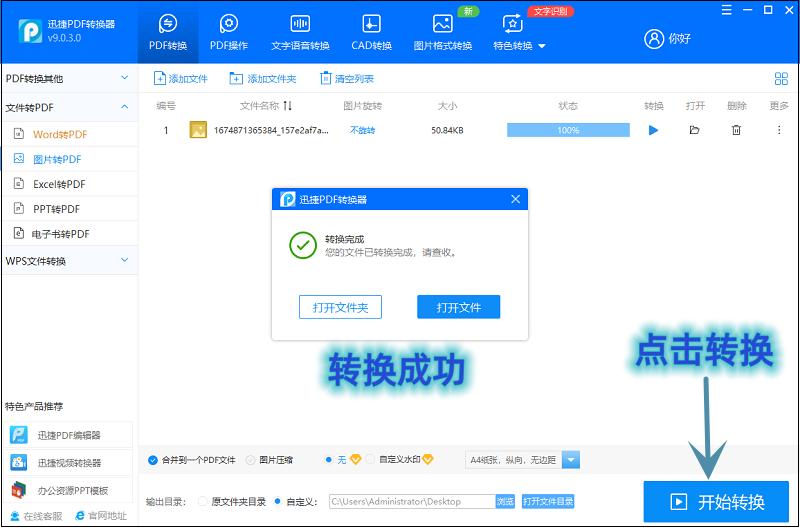Click the 迅捷视频转换器 icon

click(x=19, y=463)
